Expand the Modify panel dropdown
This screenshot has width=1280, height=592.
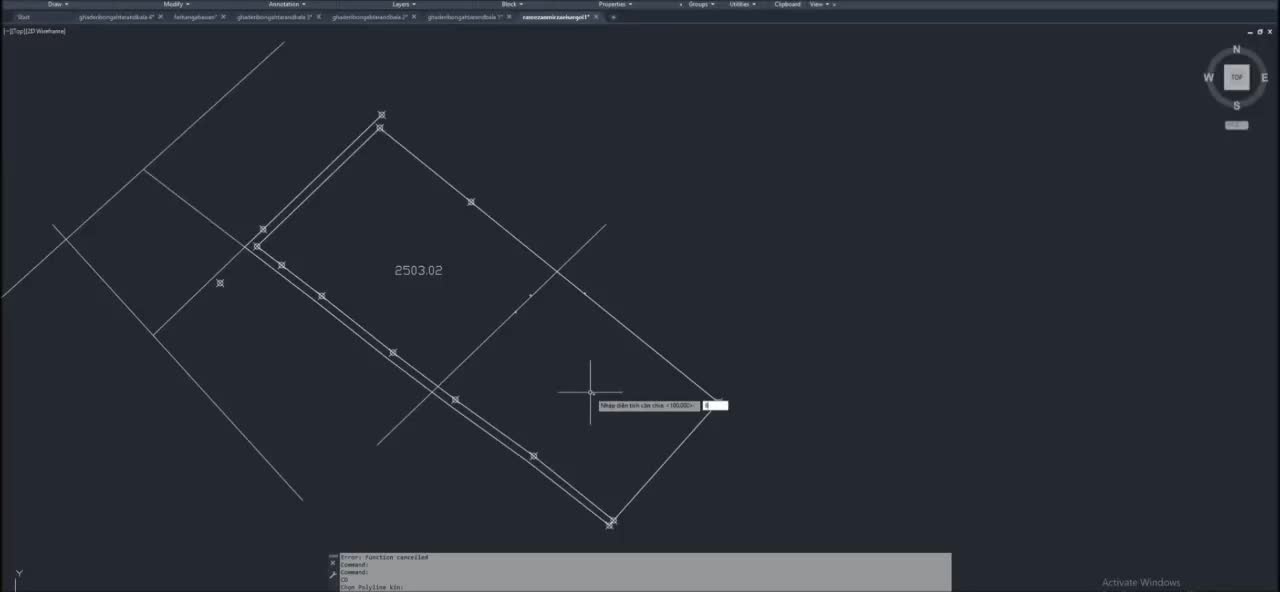tap(176, 4)
